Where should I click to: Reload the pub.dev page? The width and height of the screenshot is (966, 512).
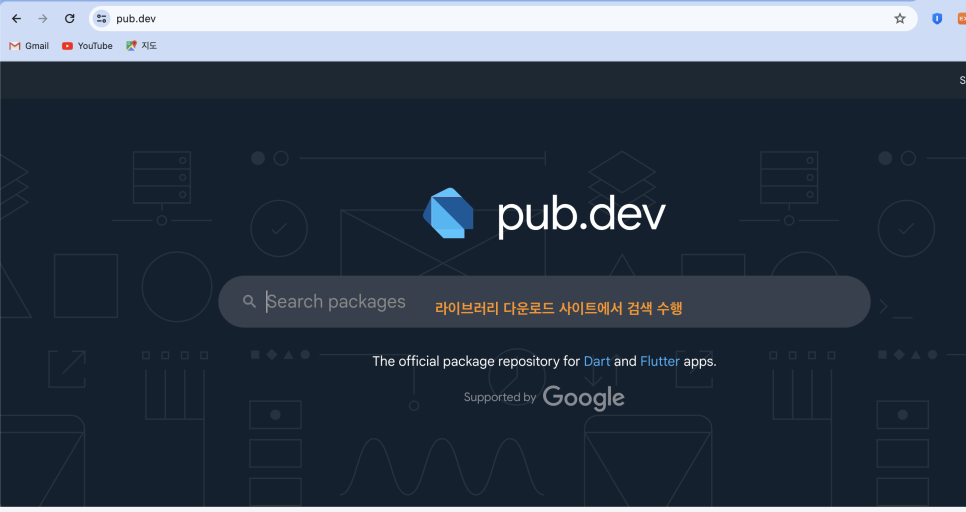click(x=70, y=18)
